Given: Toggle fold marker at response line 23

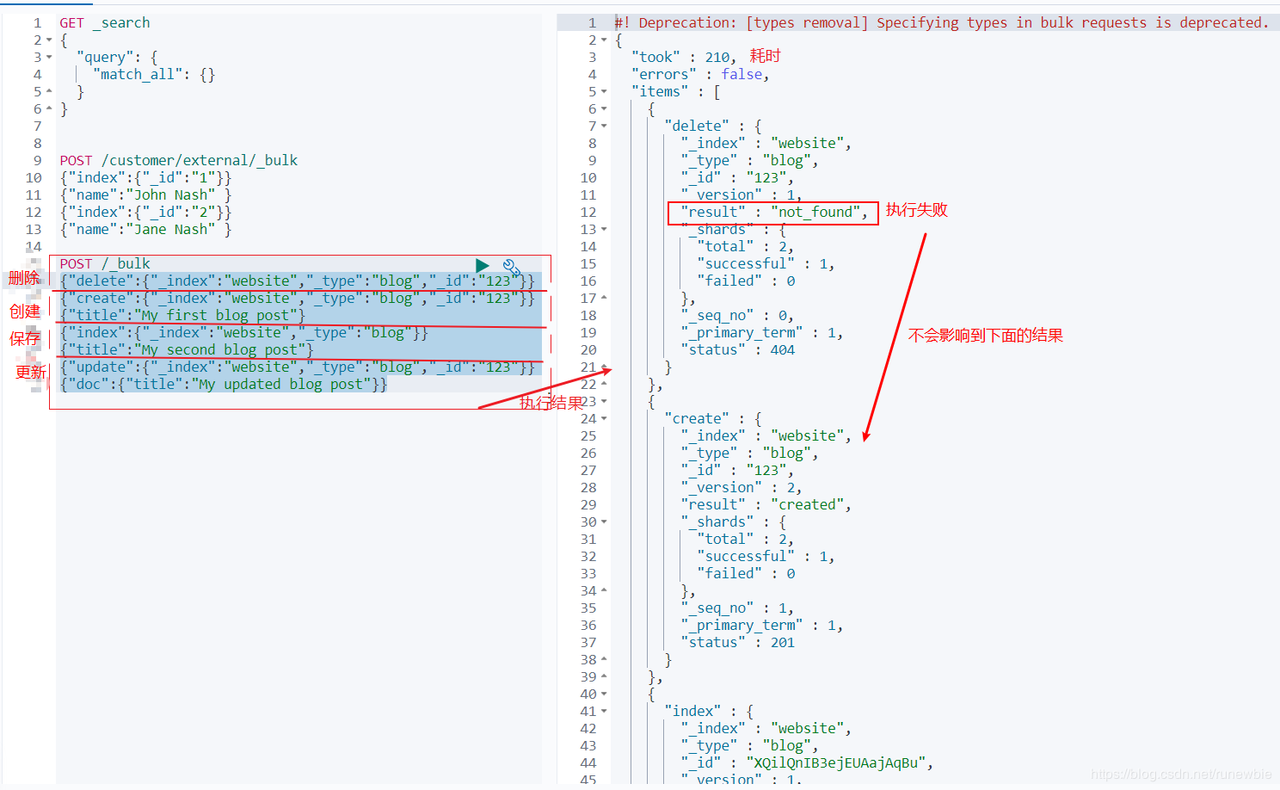Looking at the screenshot, I should 605,401.
